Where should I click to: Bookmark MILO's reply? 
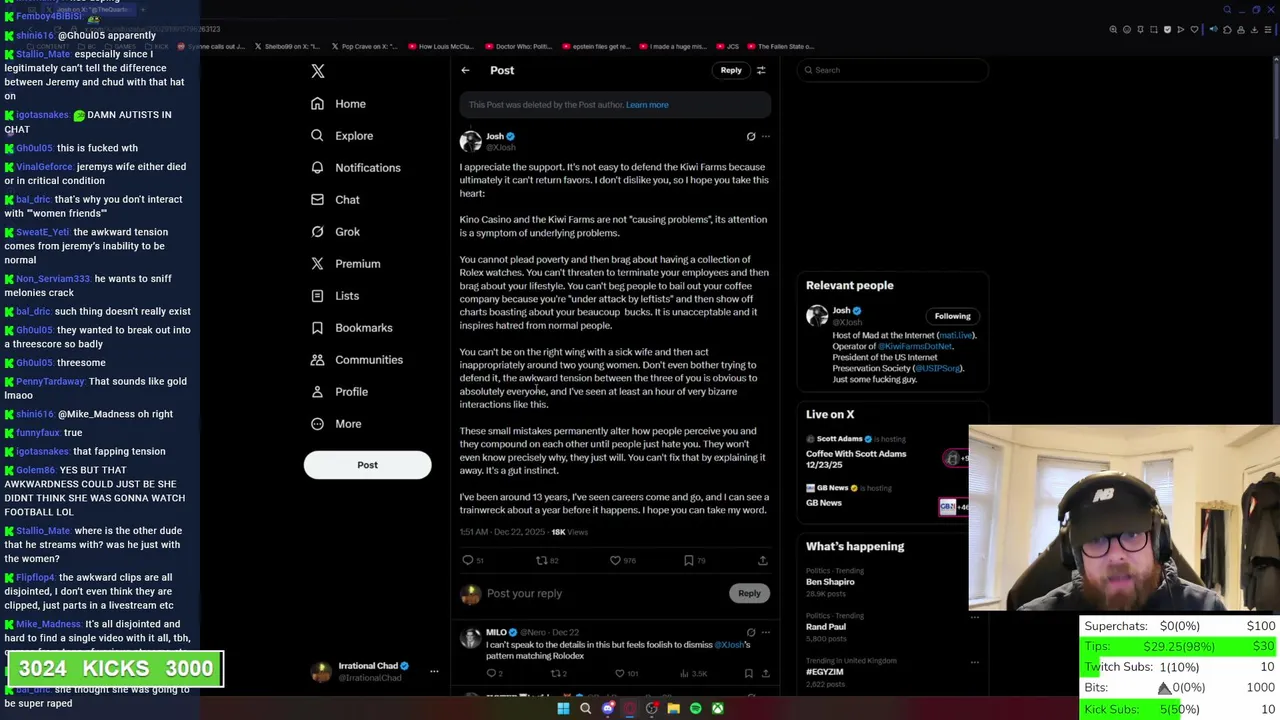(x=748, y=674)
